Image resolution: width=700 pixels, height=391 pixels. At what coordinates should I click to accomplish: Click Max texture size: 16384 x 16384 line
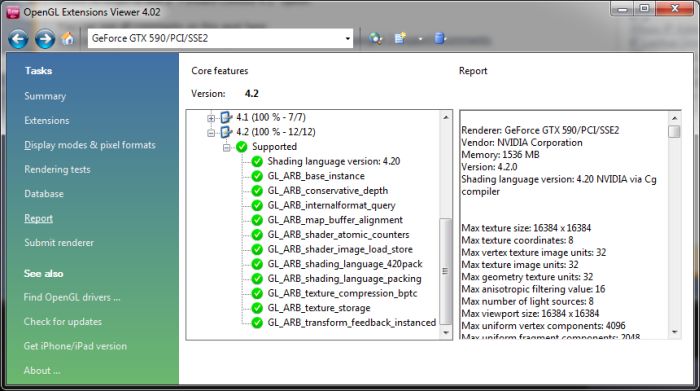tap(526, 228)
